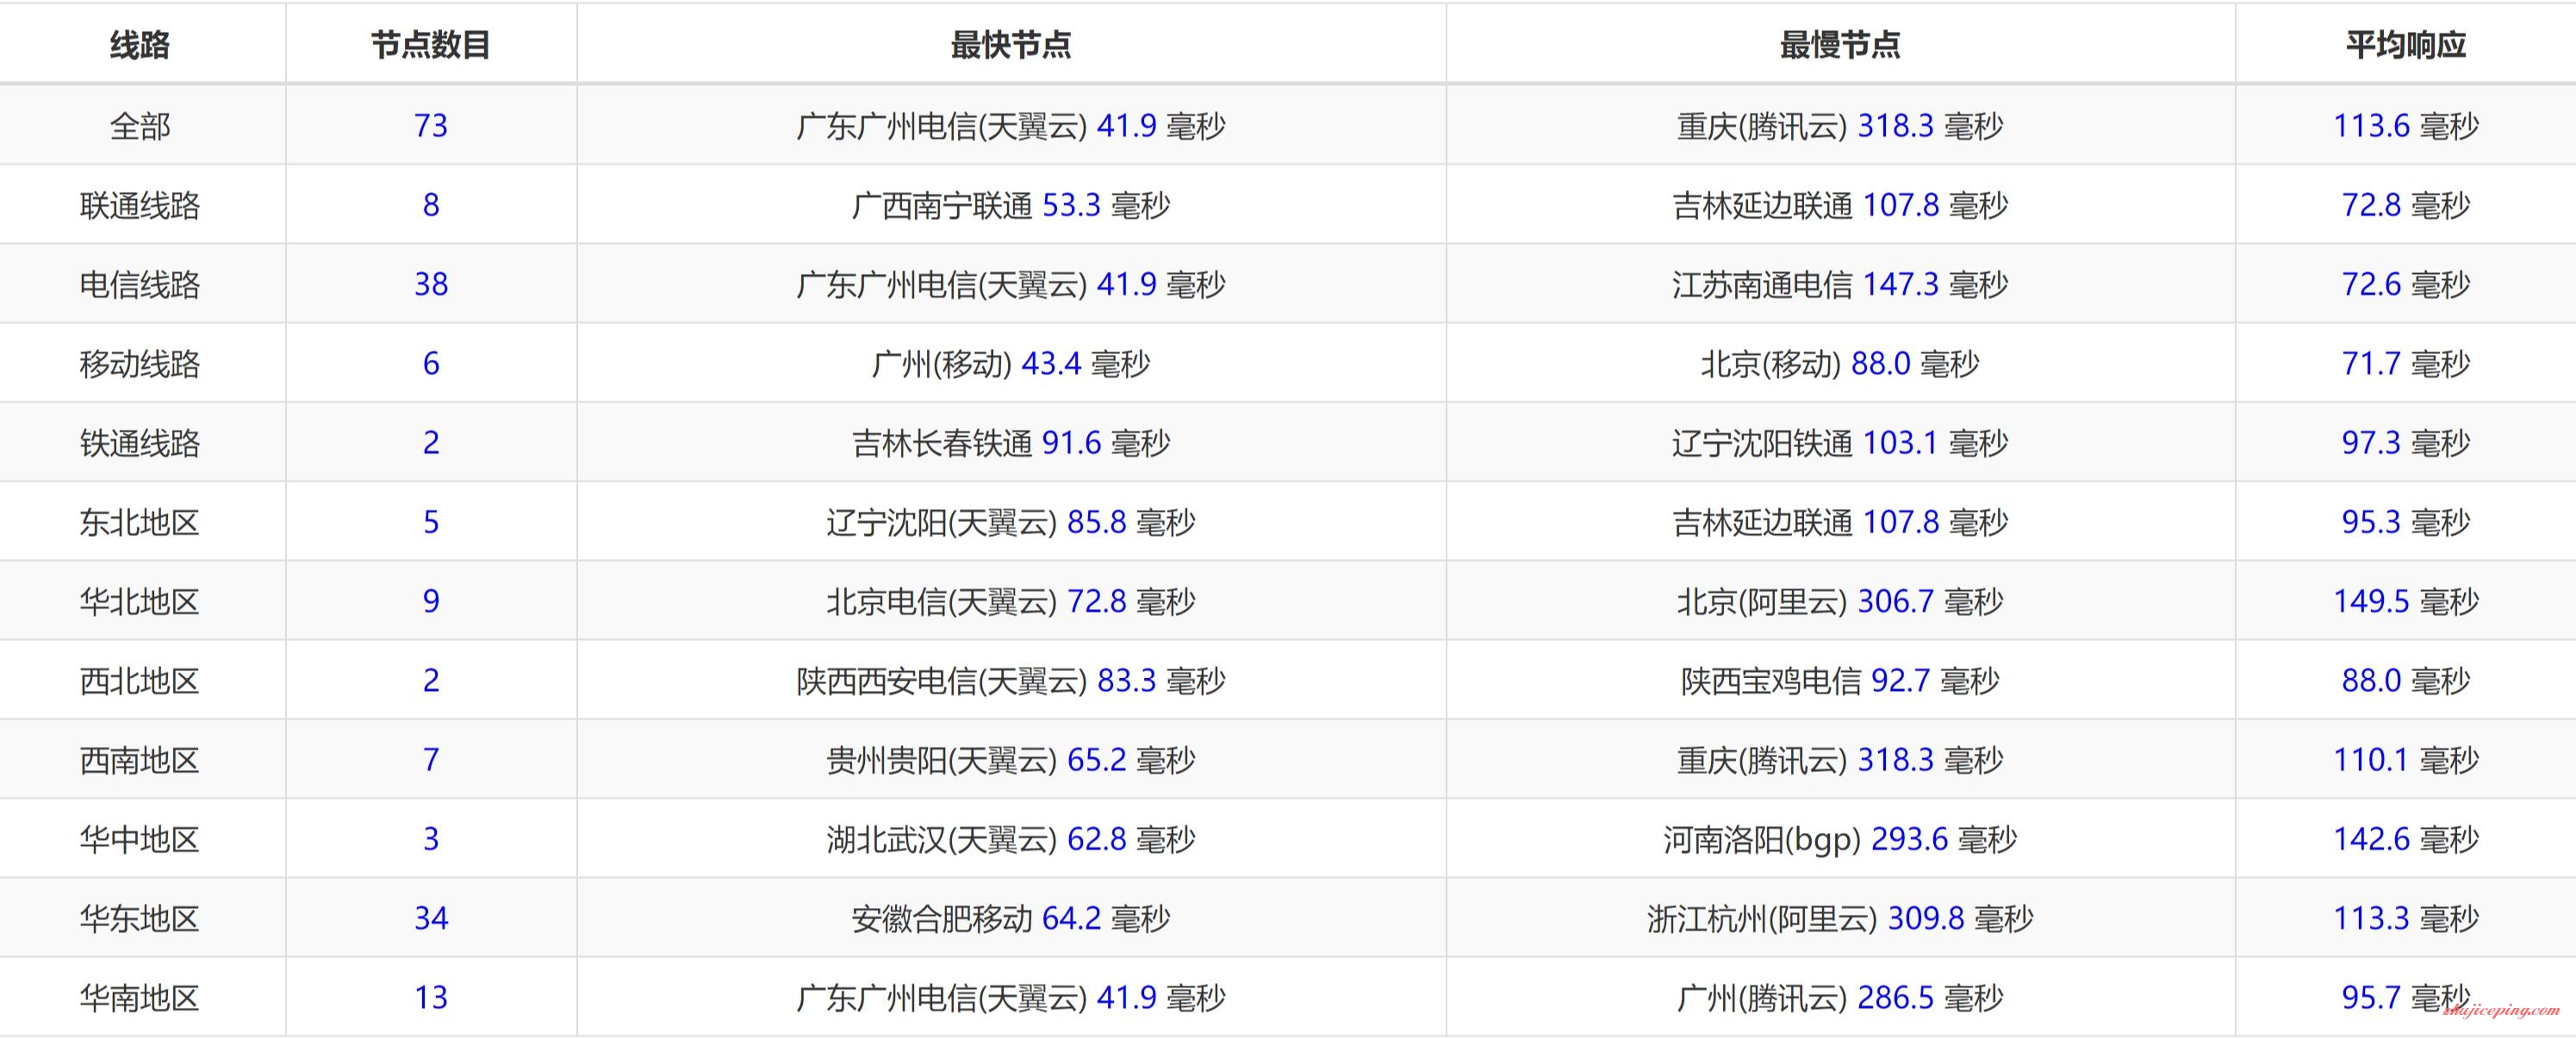Click 陕西西安电信(天翼云) 83.3 毫秒 cell
This screenshot has height=1039, width=2576.
pos(1011,681)
